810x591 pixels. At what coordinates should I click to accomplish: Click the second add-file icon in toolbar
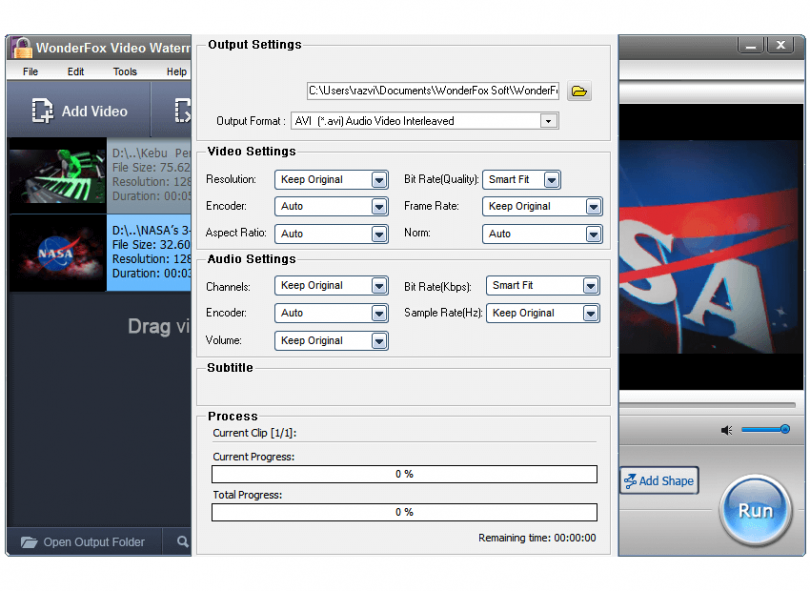(x=182, y=111)
